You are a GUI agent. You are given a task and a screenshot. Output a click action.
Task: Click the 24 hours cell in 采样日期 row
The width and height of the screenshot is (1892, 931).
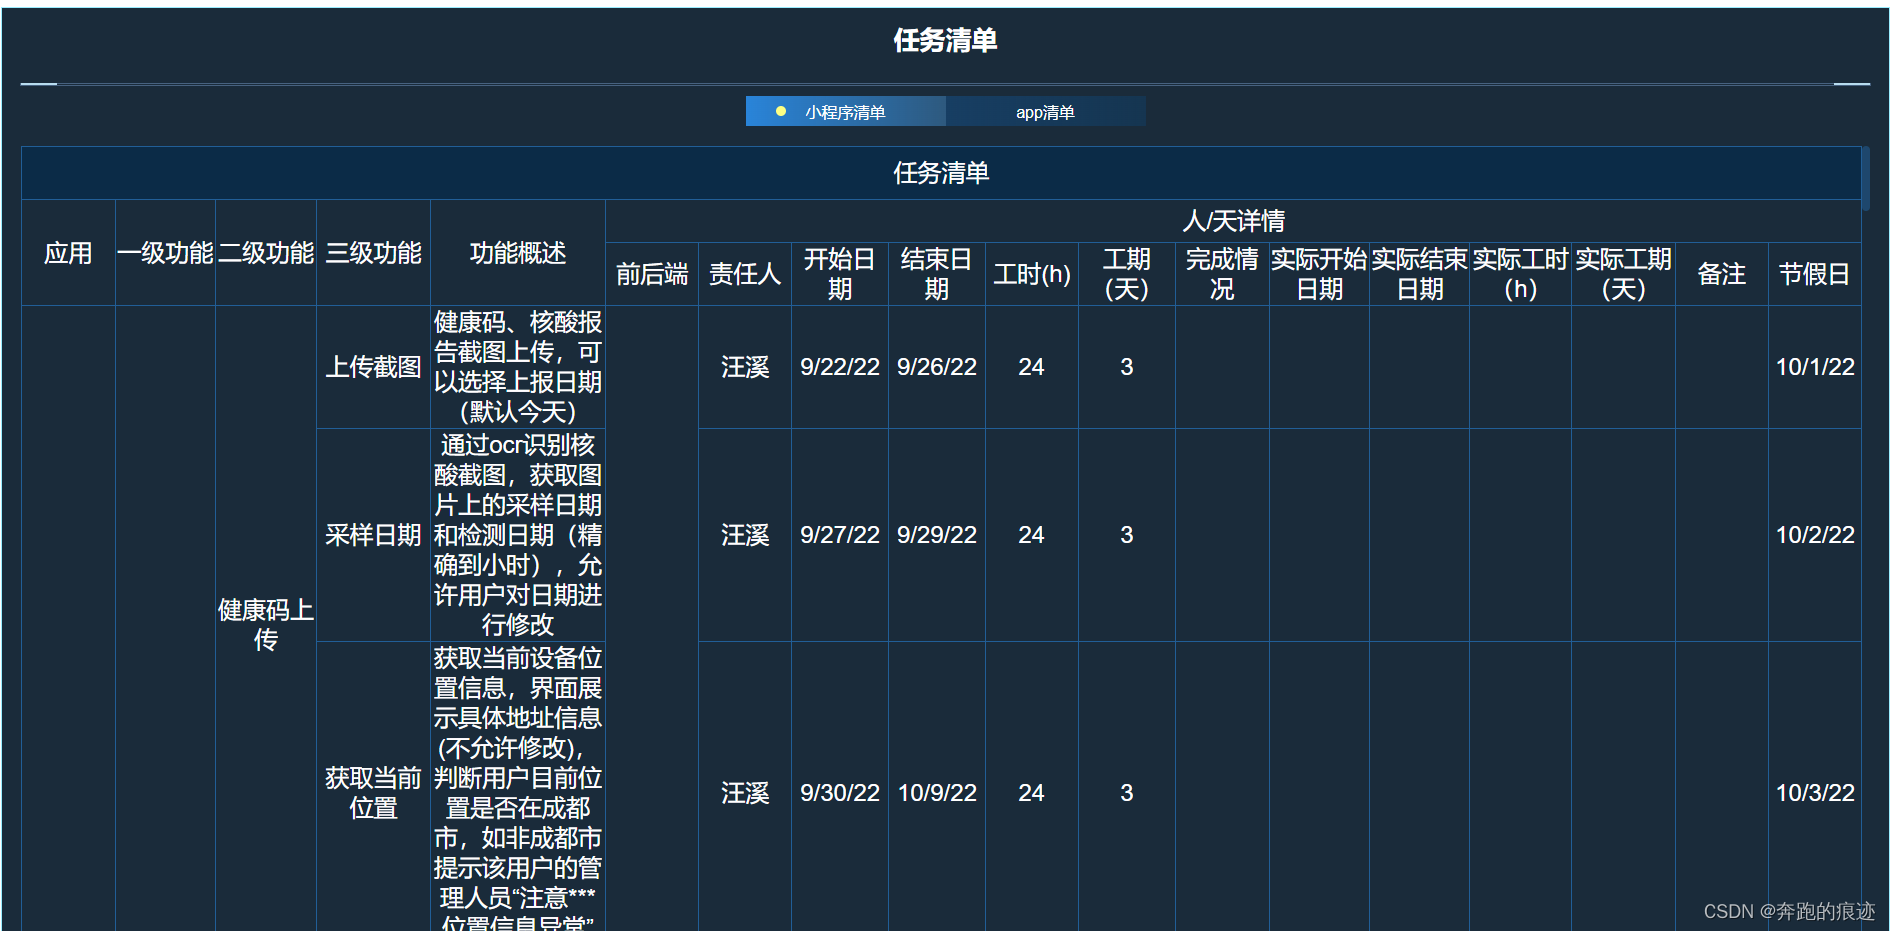click(1032, 535)
